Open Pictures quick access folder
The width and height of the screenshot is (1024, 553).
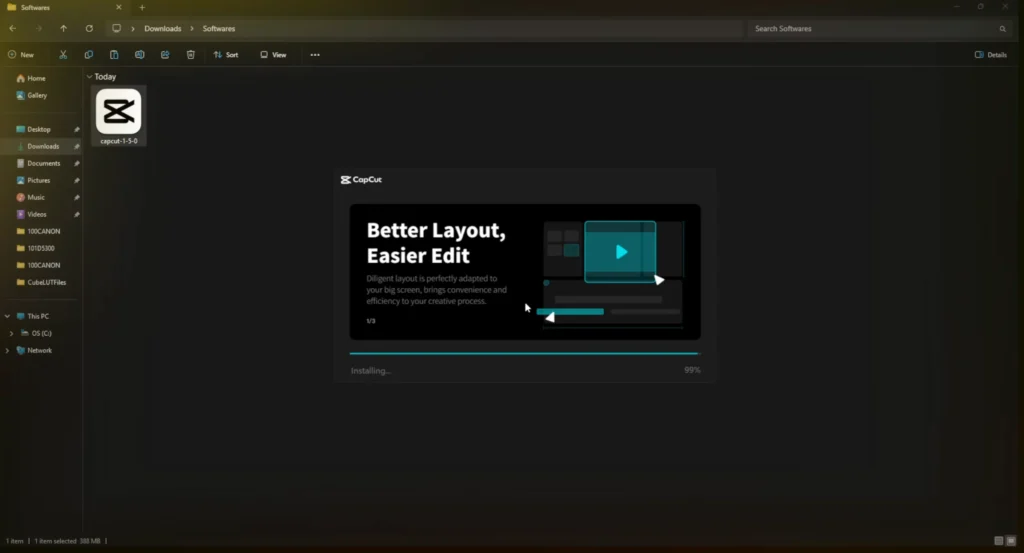[x=38, y=180]
